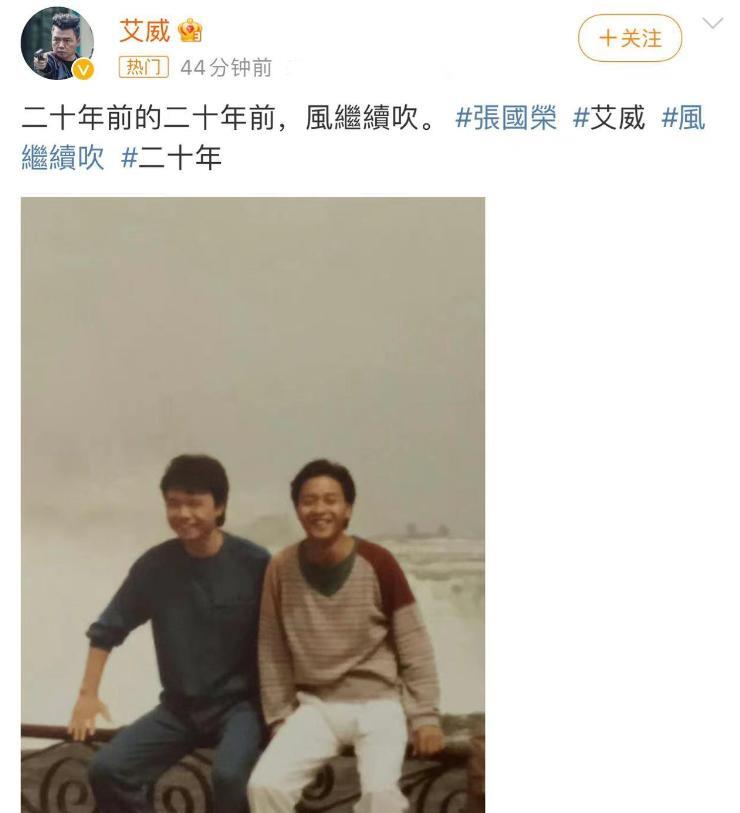Open the #張國榮 hashtag
740x813 pixels.
click(506, 118)
